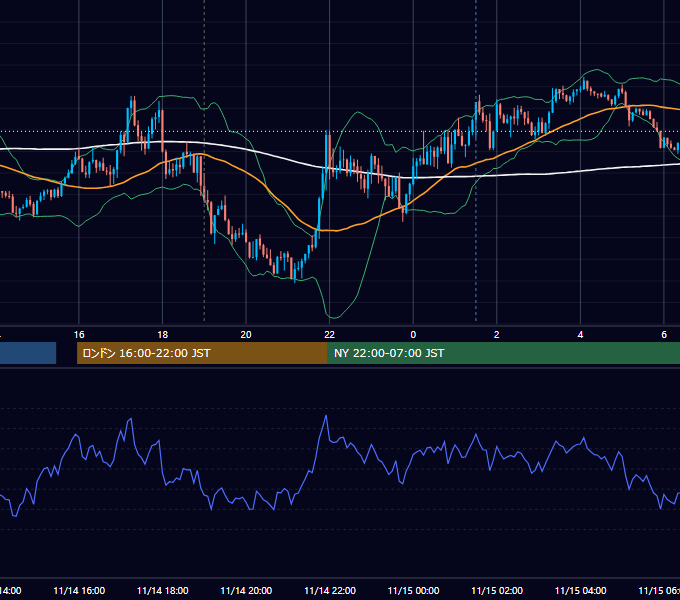Screen dimensions: 680x600
Task: Click the 11/14 20:00 time axis label
Action: (246, 590)
